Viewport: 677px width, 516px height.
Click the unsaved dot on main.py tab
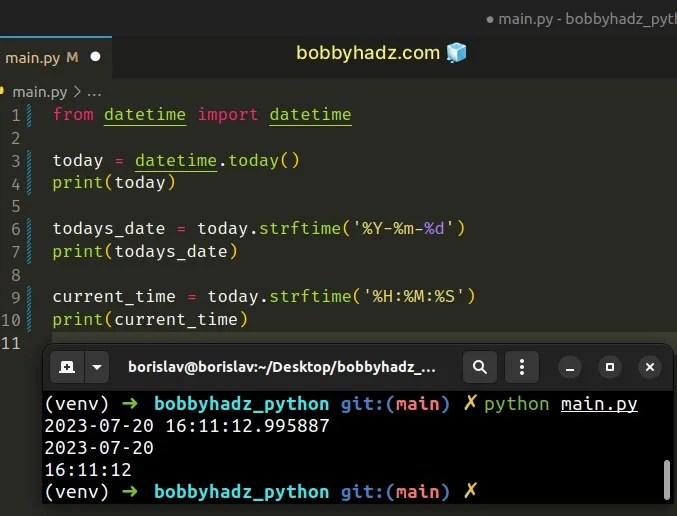coord(95,57)
